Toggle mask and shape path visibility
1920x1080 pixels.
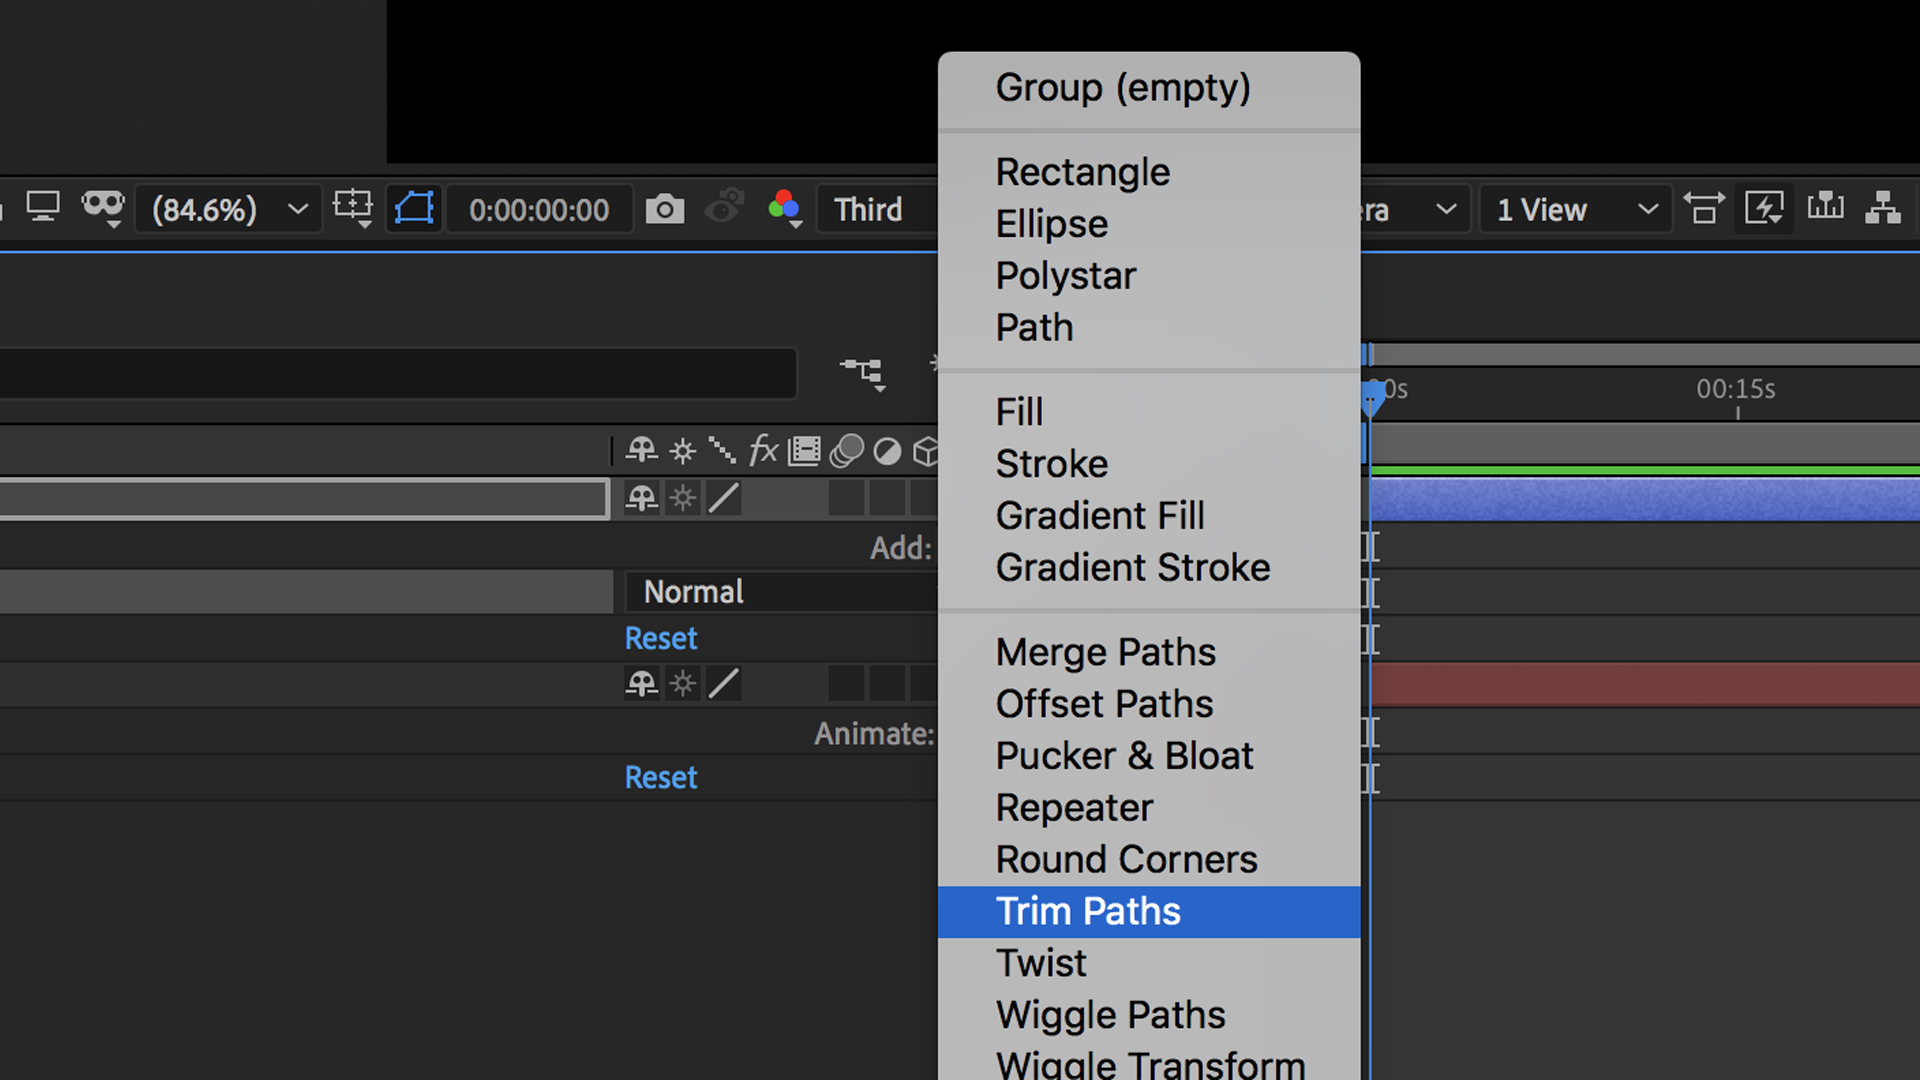click(x=413, y=208)
